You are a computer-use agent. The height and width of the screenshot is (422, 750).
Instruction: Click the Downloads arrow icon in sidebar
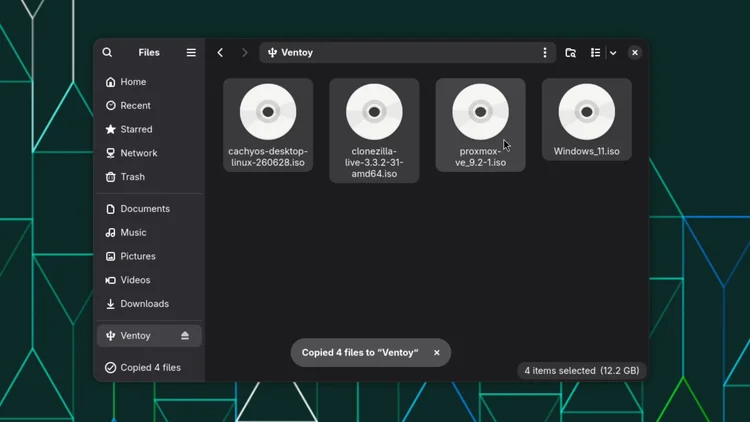click(110, 304)
